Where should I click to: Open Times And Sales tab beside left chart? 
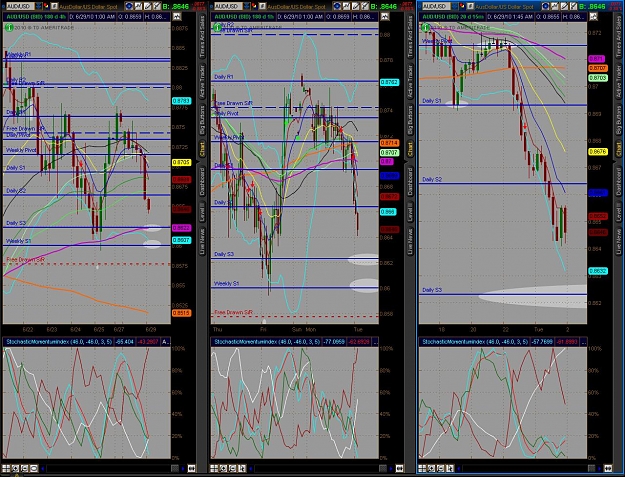tap(202, 36)
